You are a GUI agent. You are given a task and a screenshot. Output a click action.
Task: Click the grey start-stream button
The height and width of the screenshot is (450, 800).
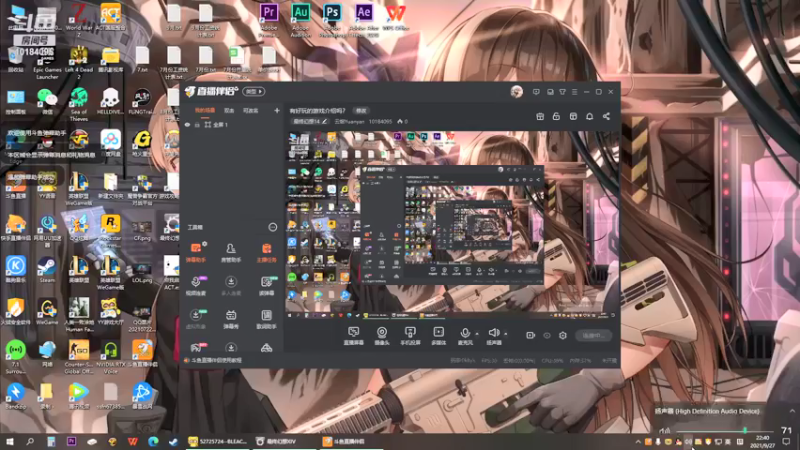(x=593, y=336)
